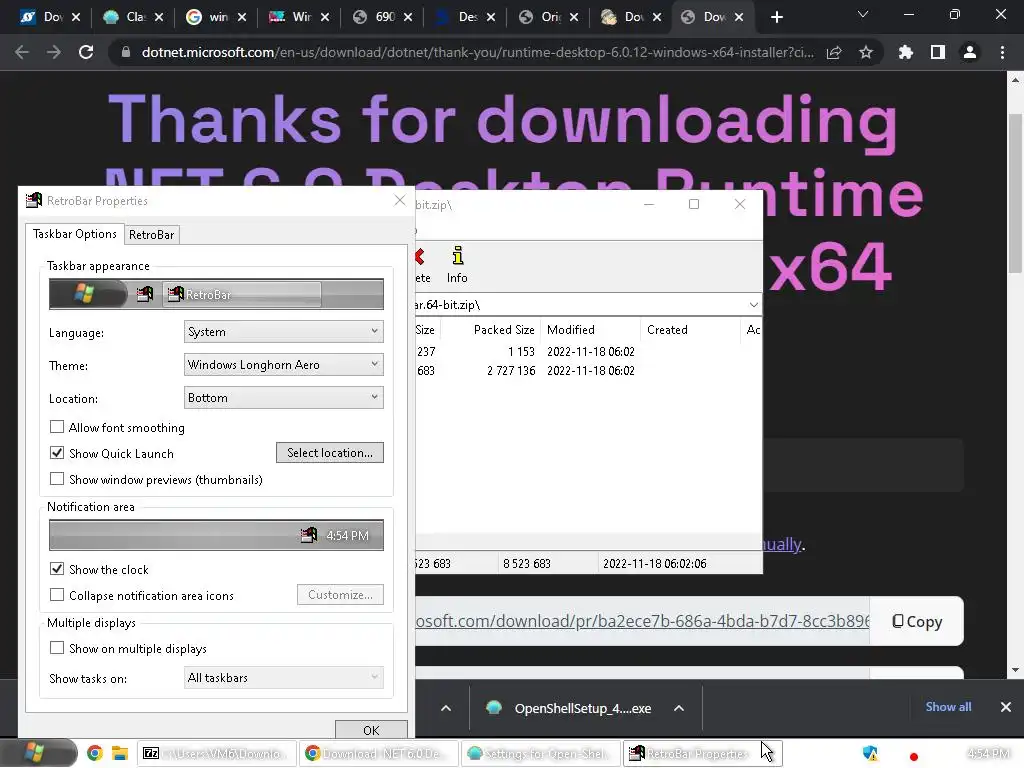Click the Chrome forward arrow
Image resolution: width=1024 pixels, height=768 pixels.
pyautogui.click(x=54, y=52)
